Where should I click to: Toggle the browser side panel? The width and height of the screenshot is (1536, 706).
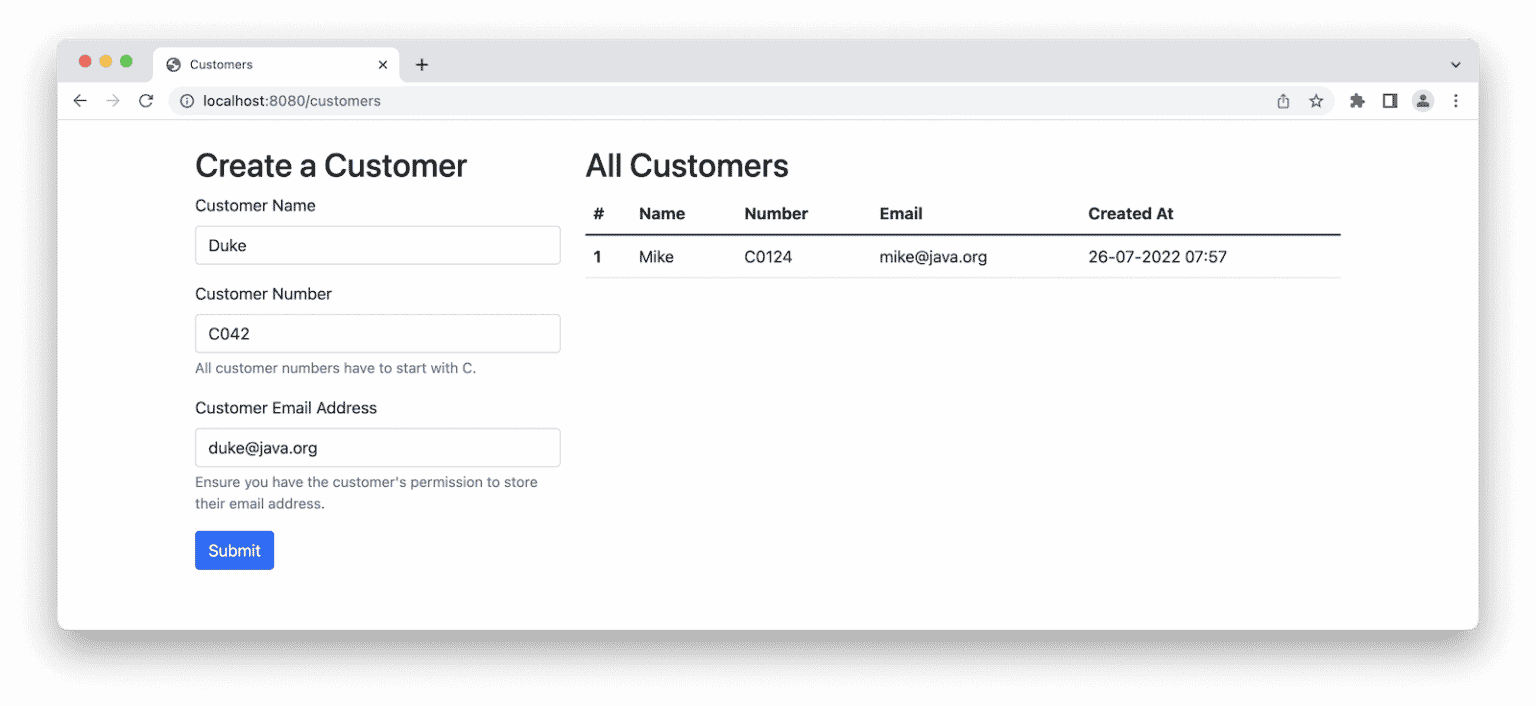[1389, 101]
